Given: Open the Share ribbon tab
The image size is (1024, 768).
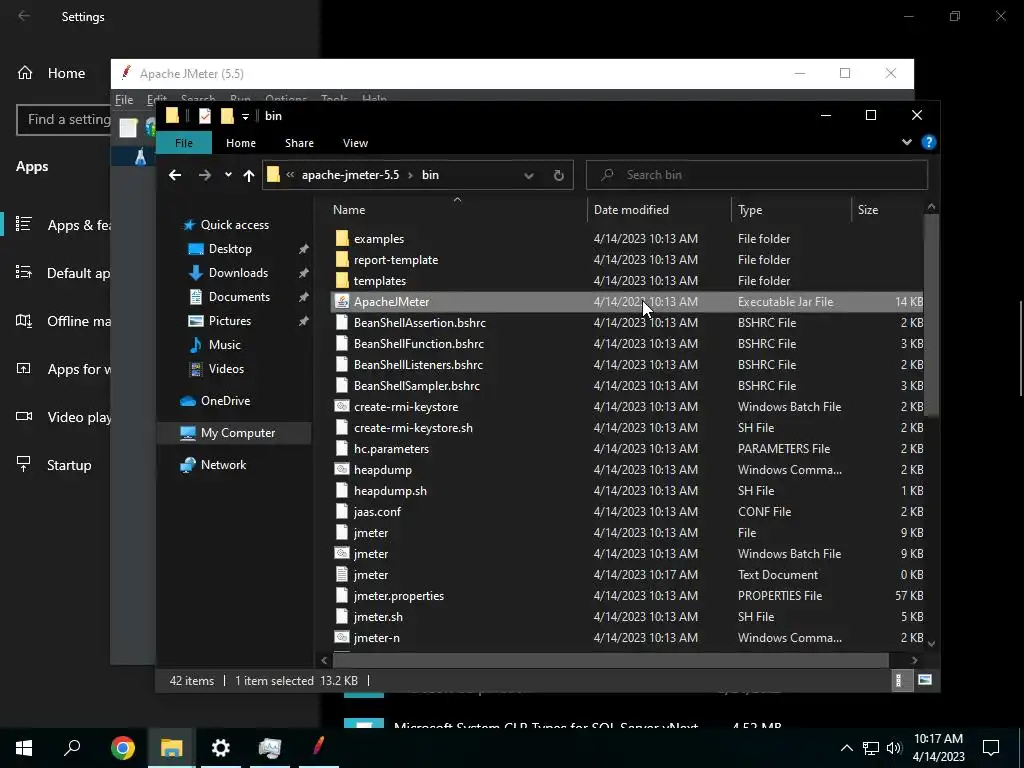Looking at the screenshot, I should [299, 143].
